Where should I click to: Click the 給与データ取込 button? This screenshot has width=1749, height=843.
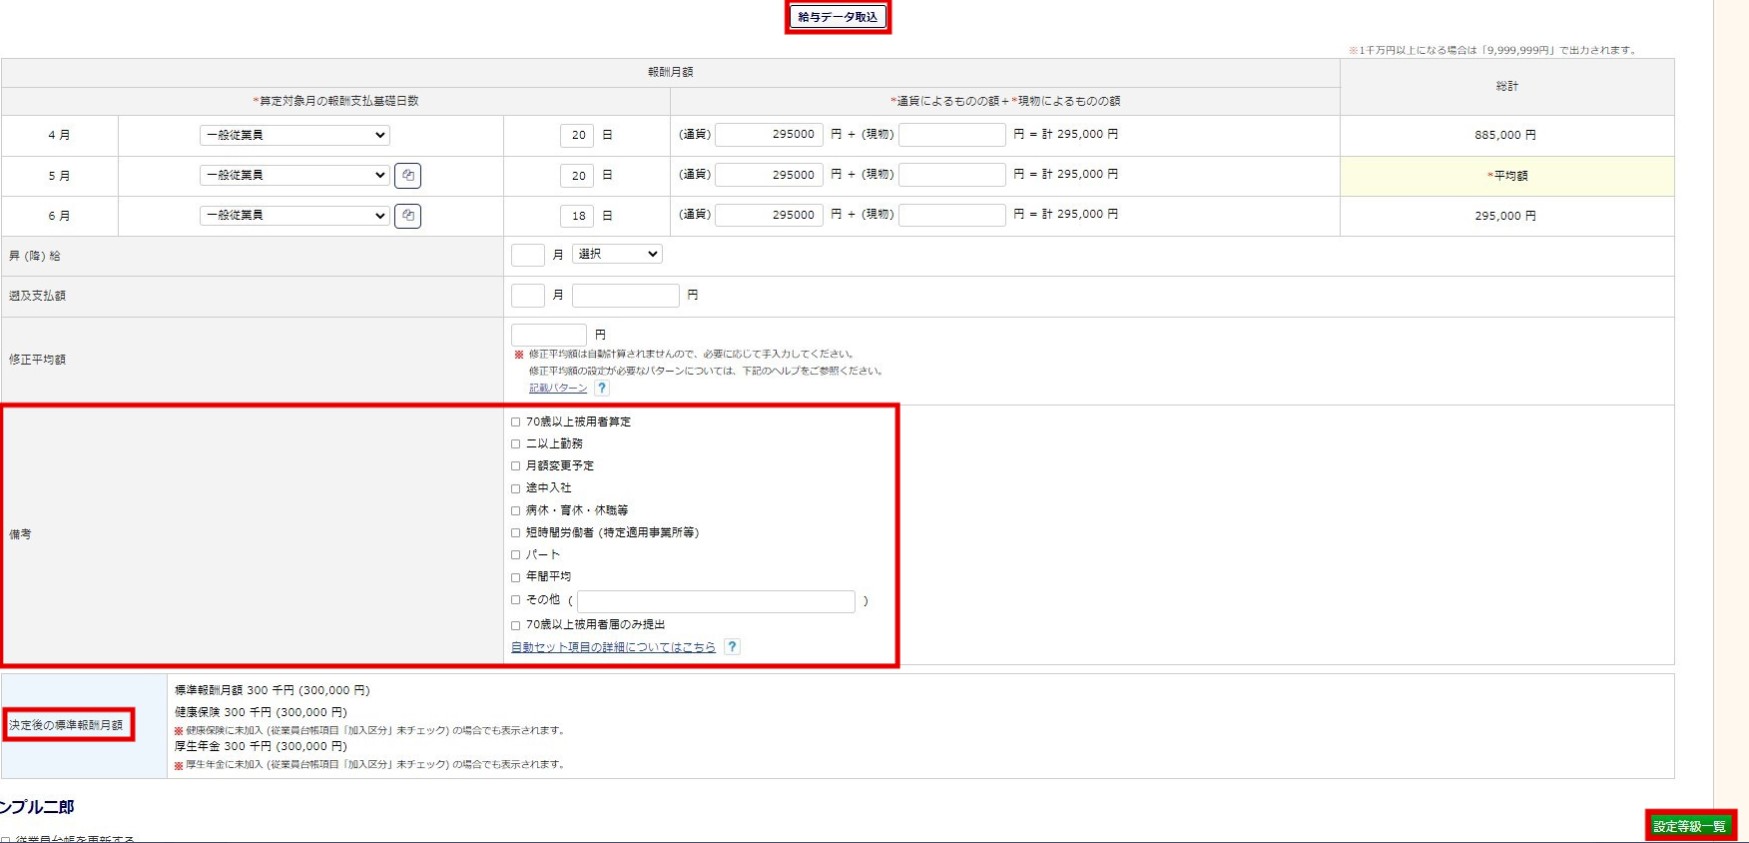pyautogui.click(x=838, y=17)
